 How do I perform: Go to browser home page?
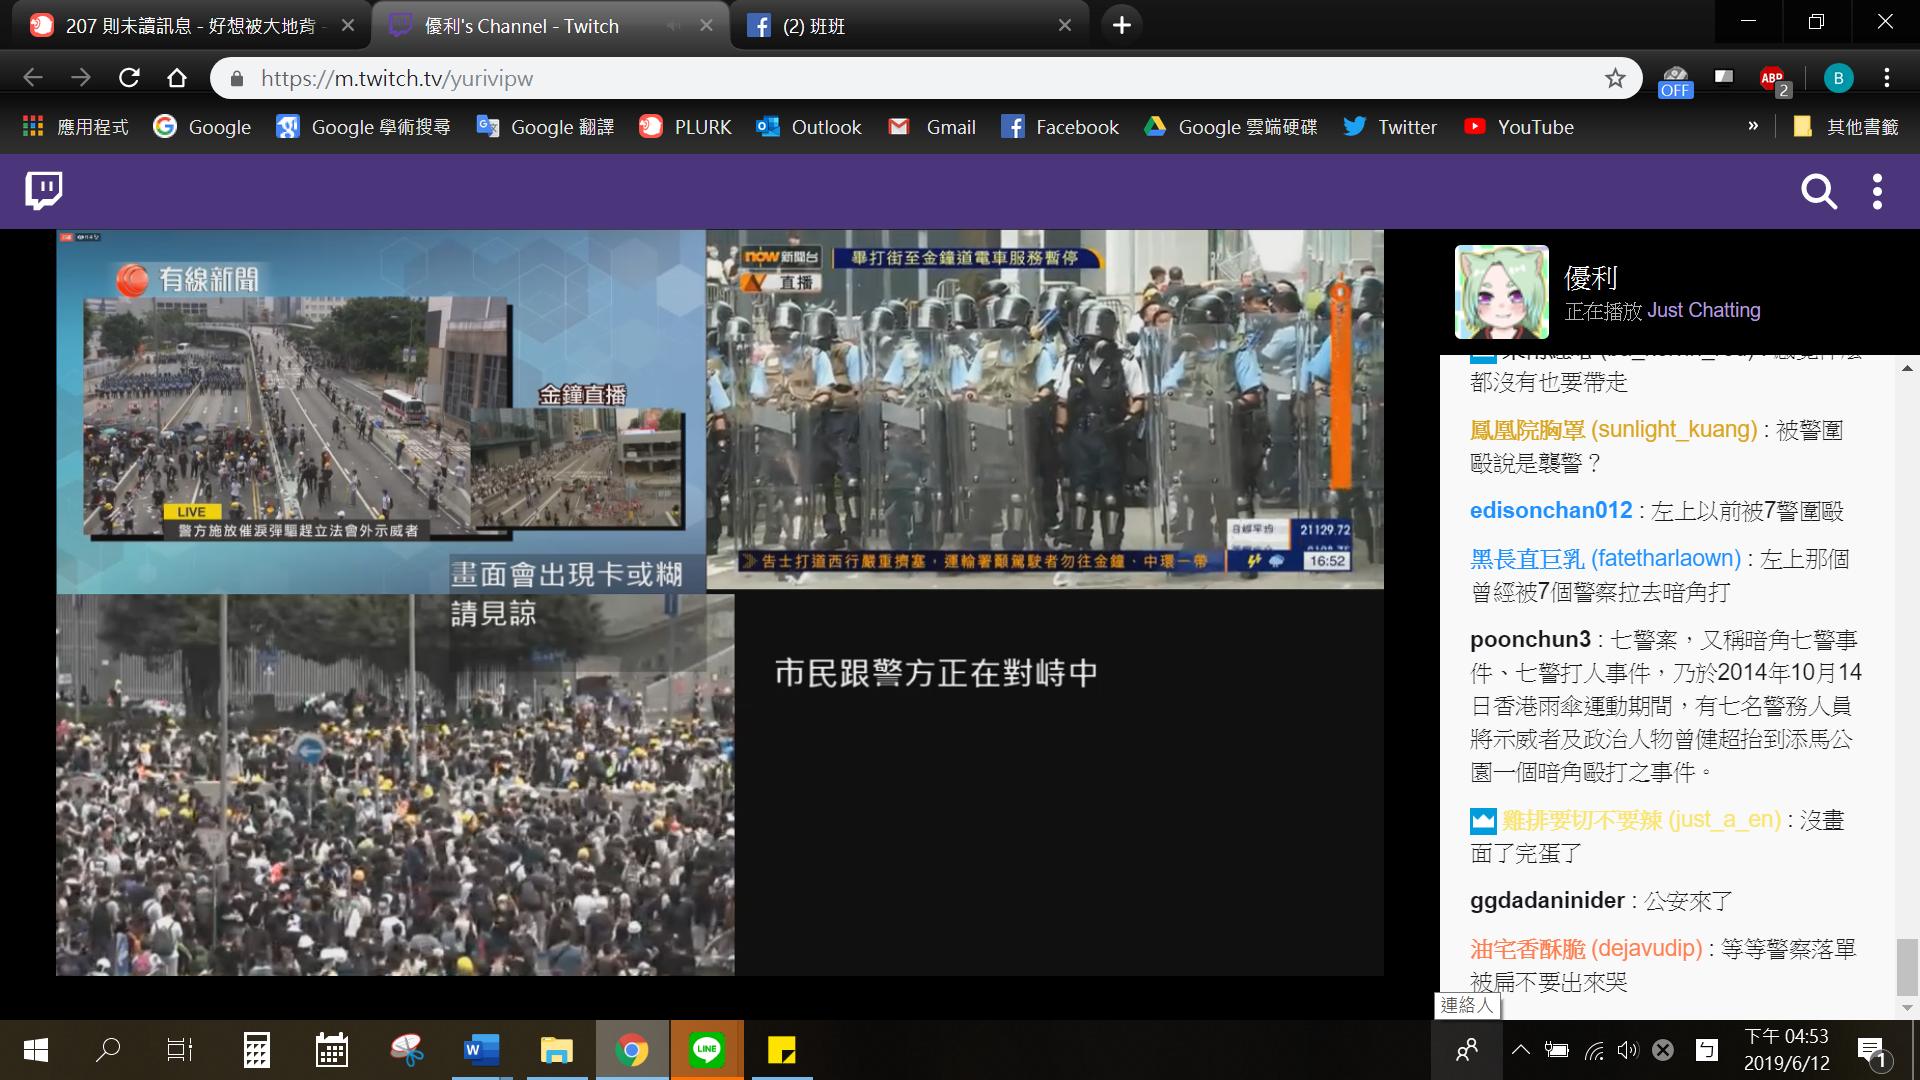177,78
